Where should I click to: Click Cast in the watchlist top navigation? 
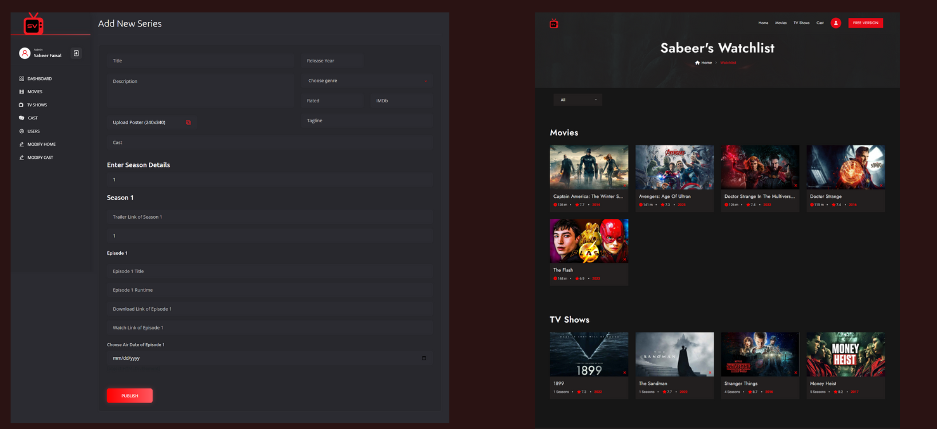820,23
